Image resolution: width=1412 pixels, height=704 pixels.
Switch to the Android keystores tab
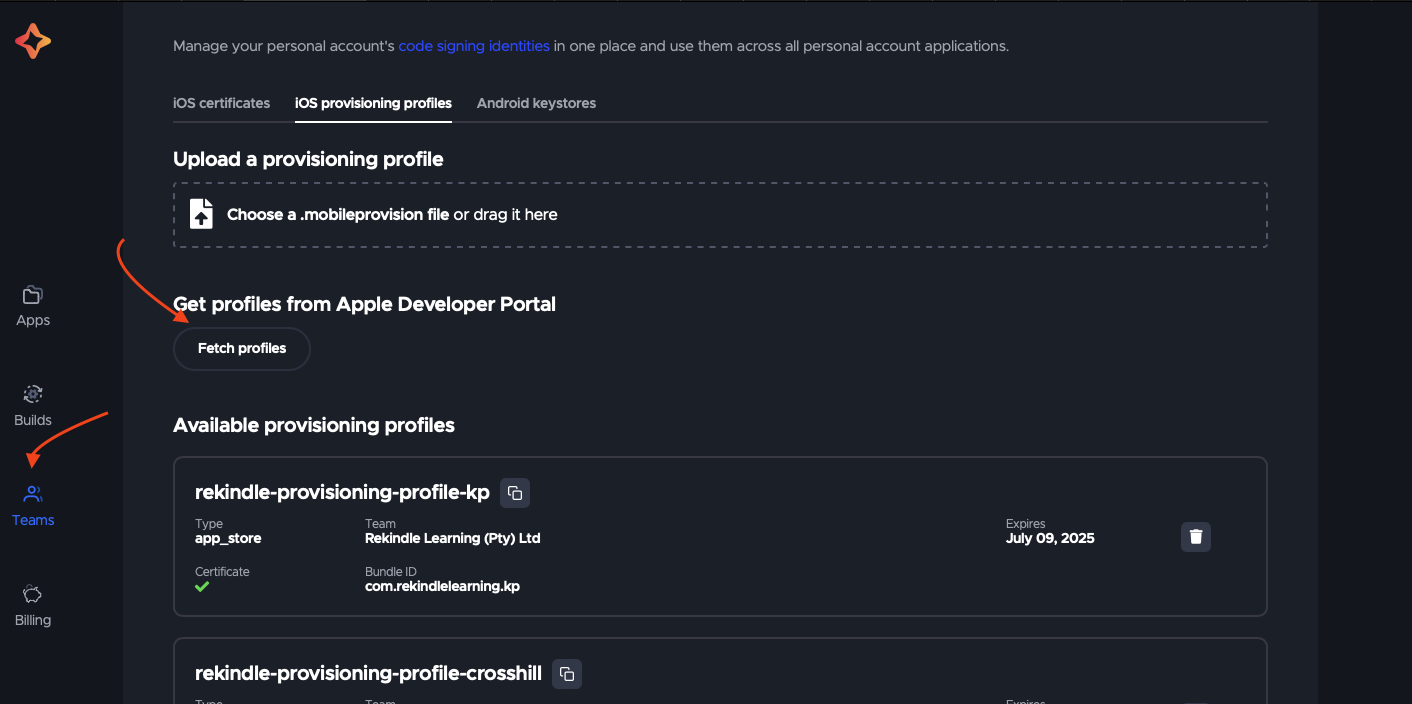click(x=536, y=103)
